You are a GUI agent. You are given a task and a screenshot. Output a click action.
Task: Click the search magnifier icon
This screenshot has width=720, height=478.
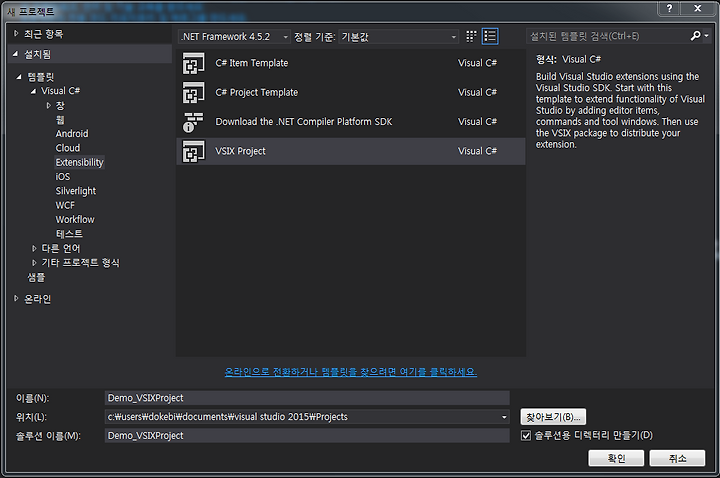695,36
